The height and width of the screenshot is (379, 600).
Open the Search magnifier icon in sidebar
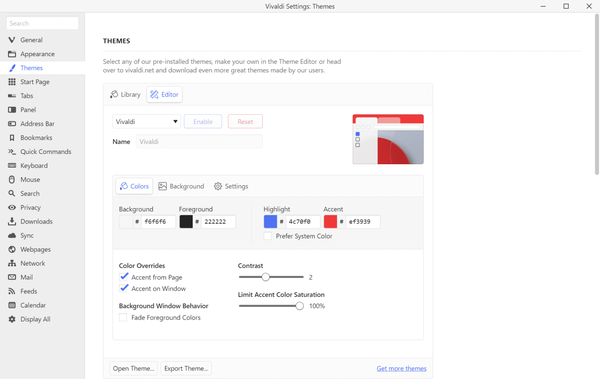point(12,194)
